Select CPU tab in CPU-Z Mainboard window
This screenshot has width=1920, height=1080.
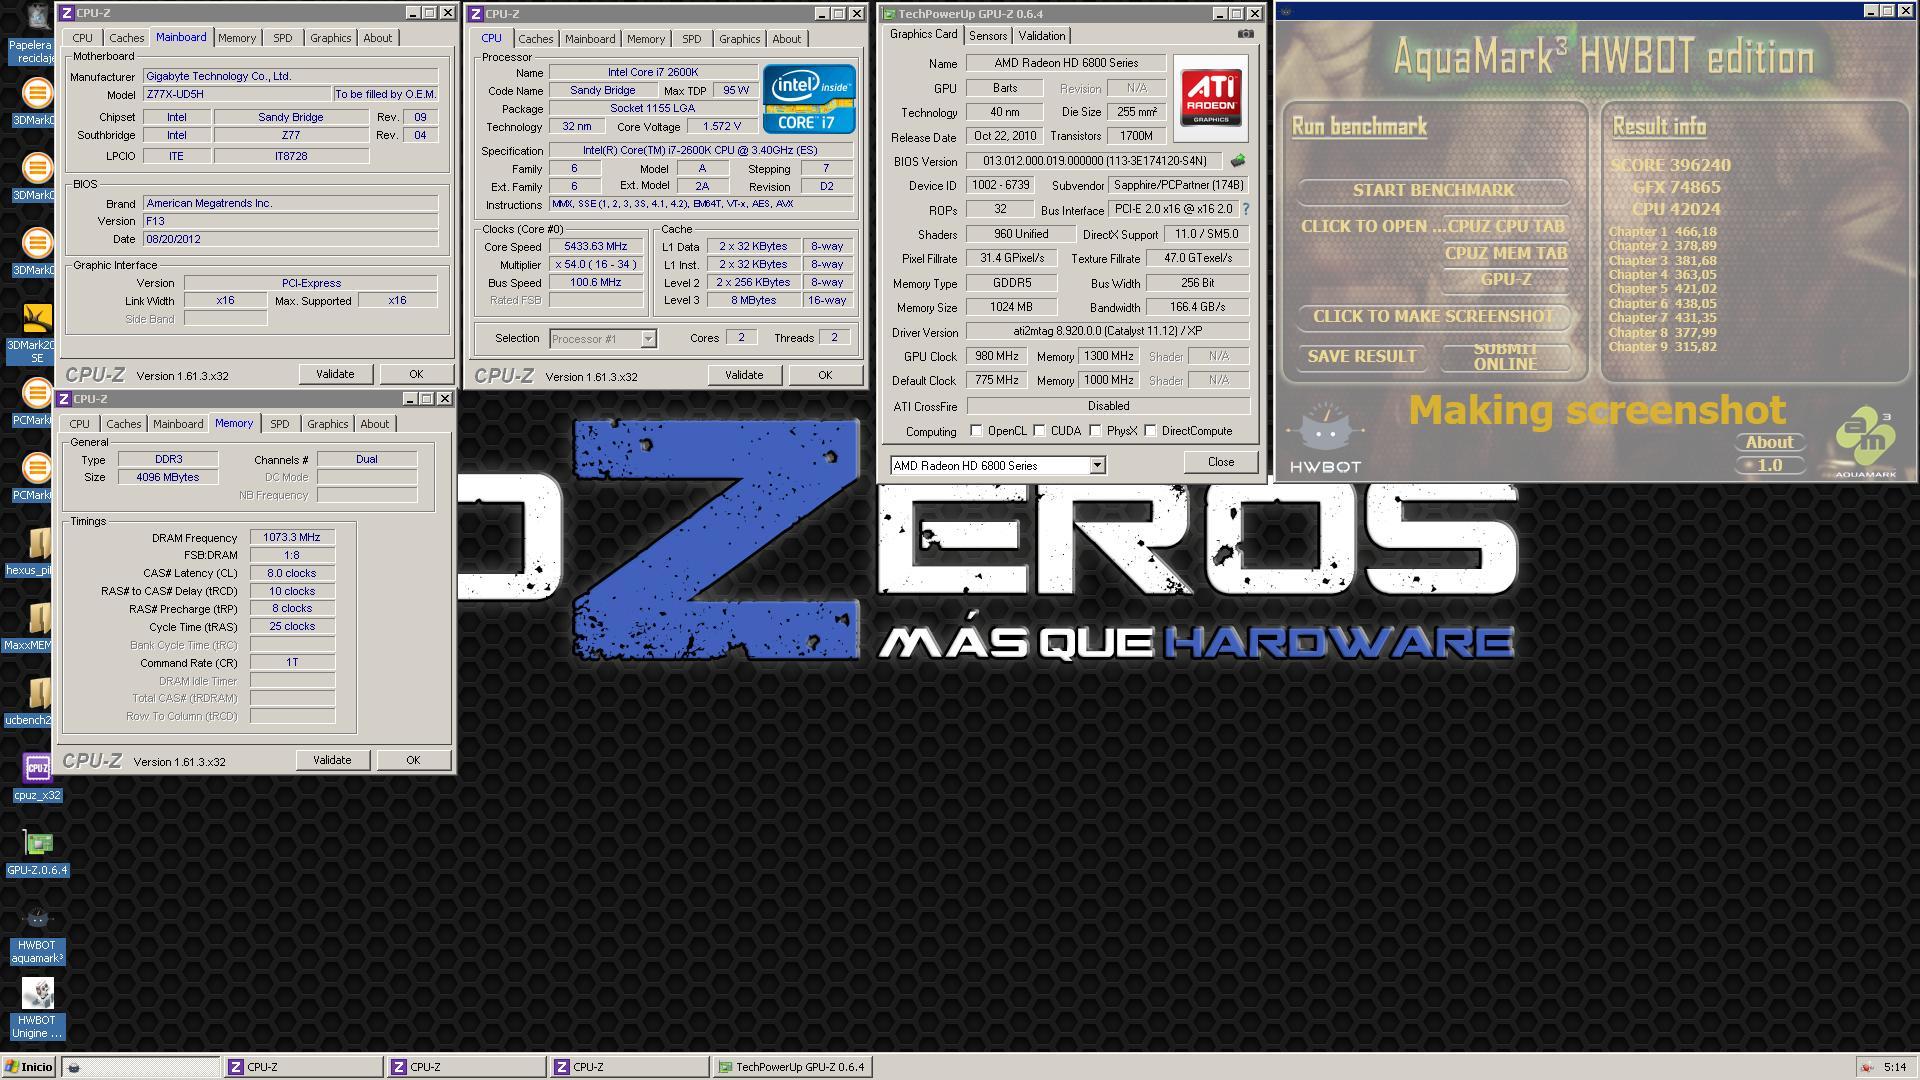[x=82, y=38]
